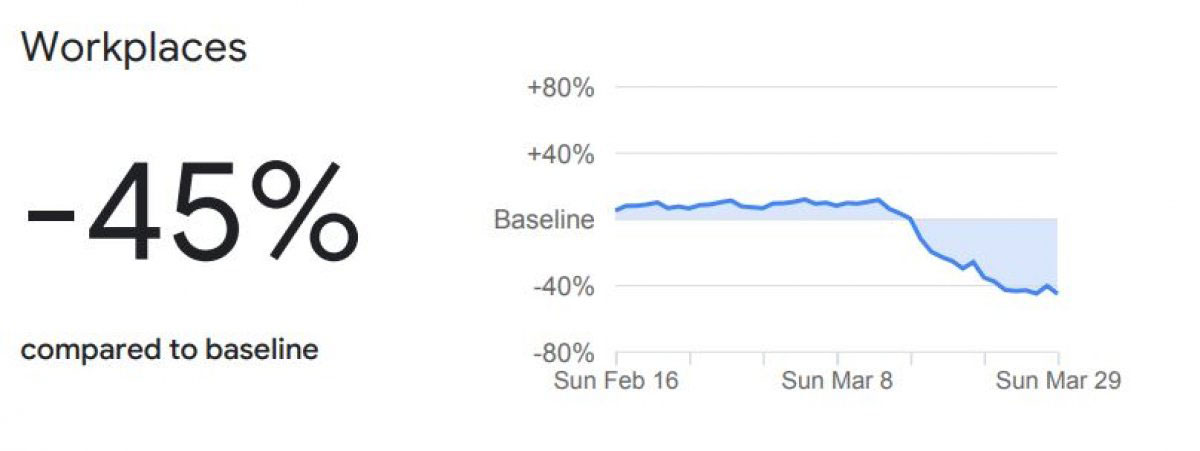Click the x-axis tick above Sun Mar 8
The width and height of the screenshot is (1200, 451).
pos(837,358)
